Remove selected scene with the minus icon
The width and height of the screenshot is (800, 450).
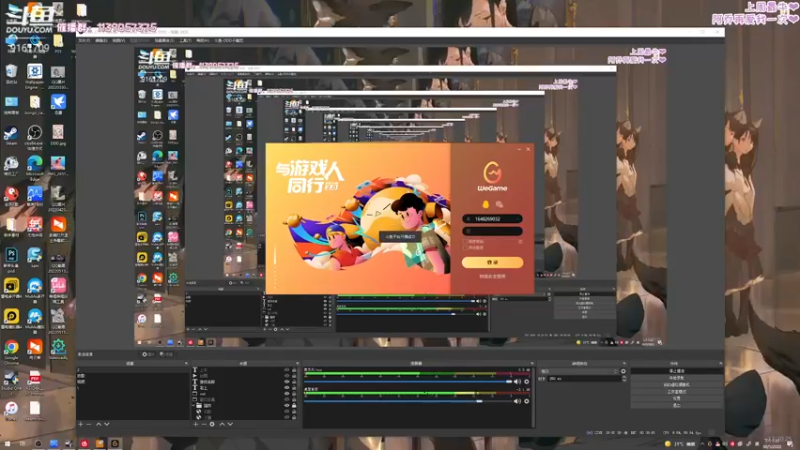(89, 424)
